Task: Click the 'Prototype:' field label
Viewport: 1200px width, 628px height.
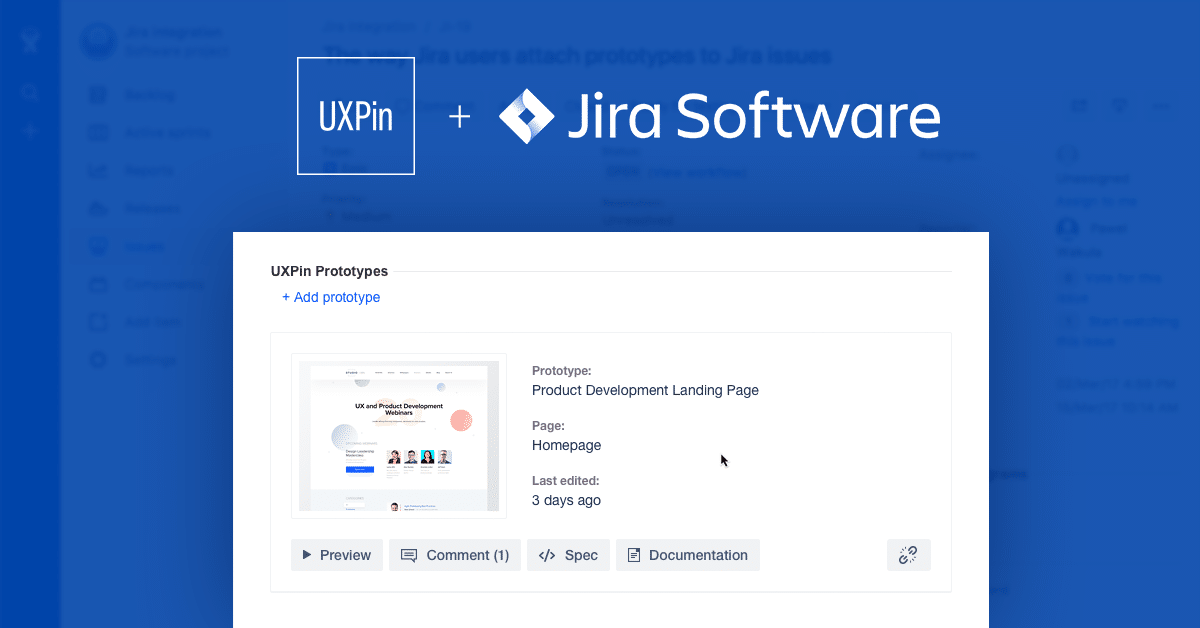Action: pos(562,370)
